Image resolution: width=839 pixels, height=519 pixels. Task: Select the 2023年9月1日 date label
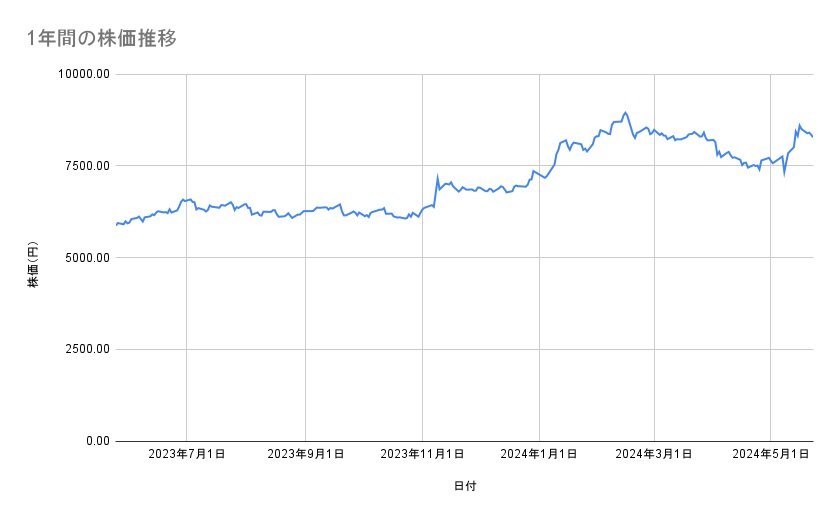point(305,455)
